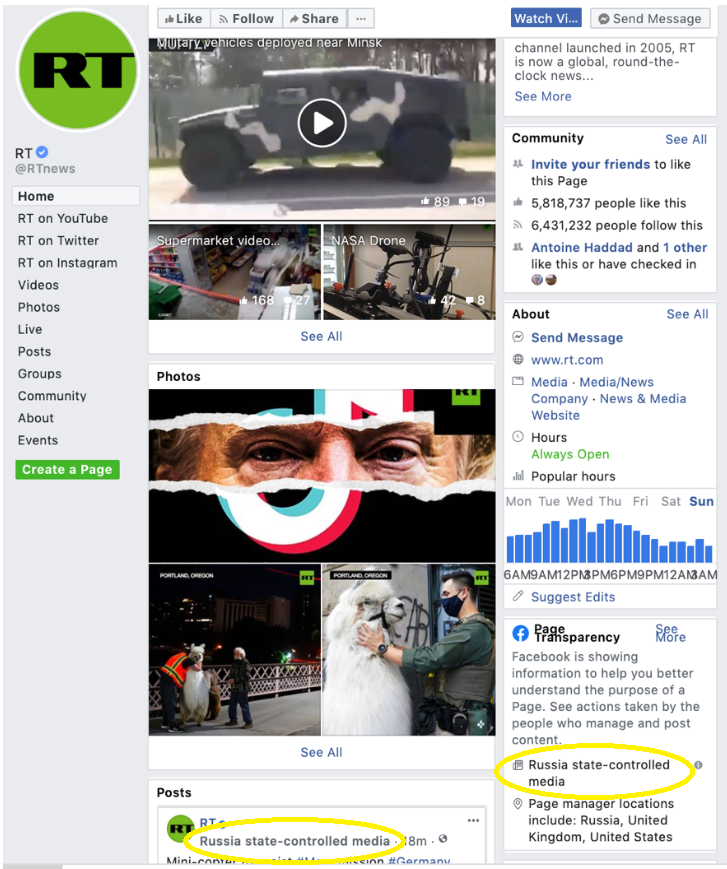Click See All in the Community card
Screen dimensions: 727x869
click(686, 139)
